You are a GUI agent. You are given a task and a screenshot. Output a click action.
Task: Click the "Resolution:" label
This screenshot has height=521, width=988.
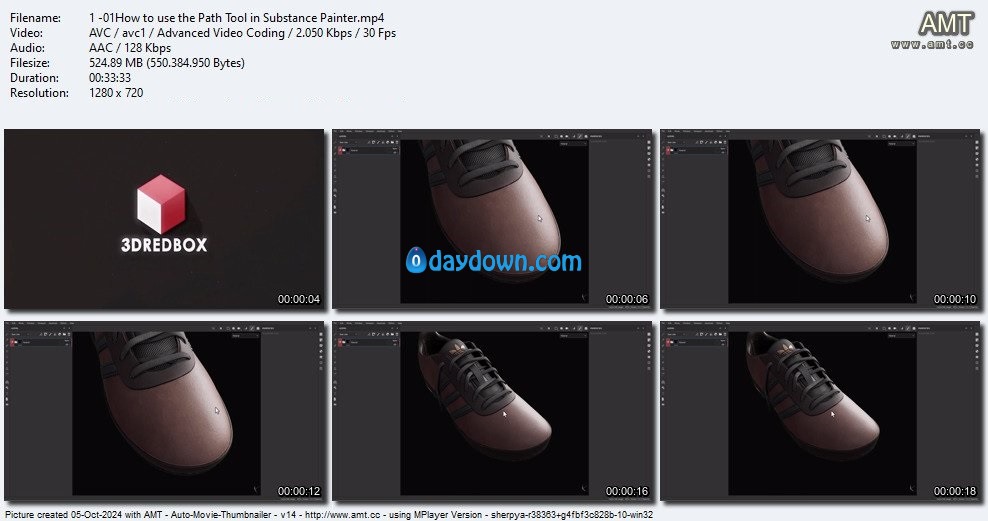pos(39,93)
